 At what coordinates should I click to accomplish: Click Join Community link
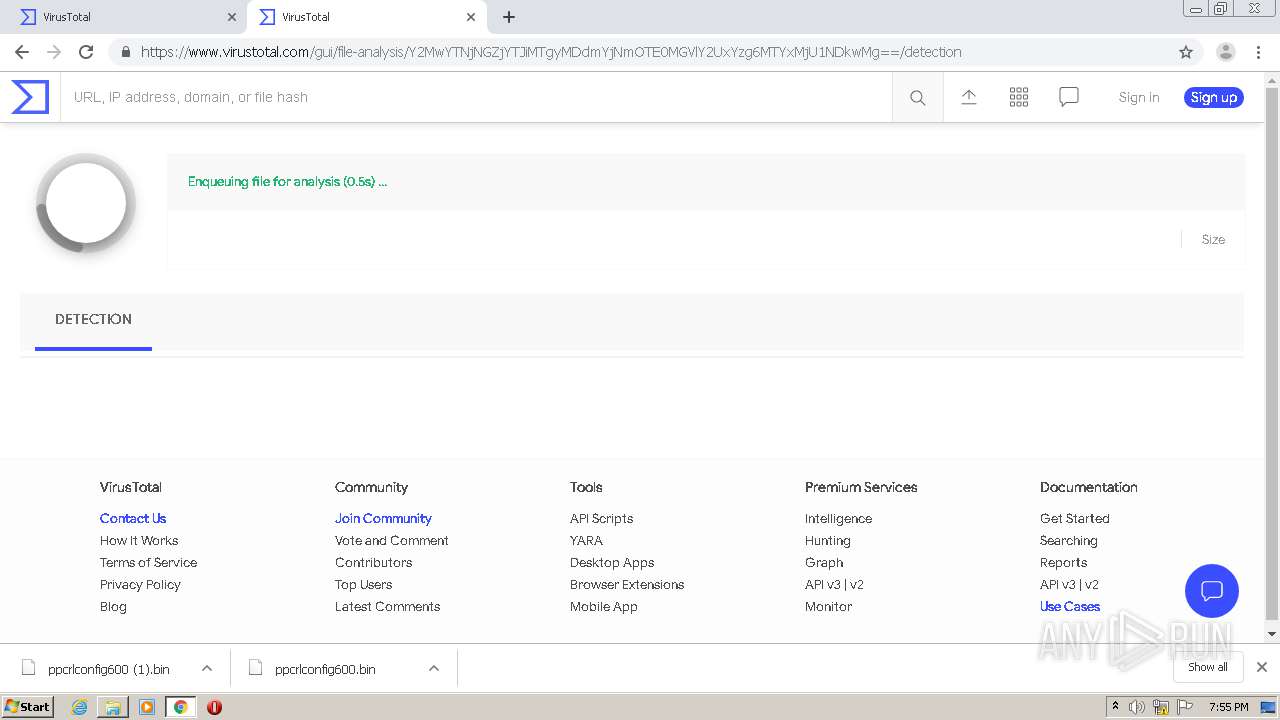coord(383,518)
